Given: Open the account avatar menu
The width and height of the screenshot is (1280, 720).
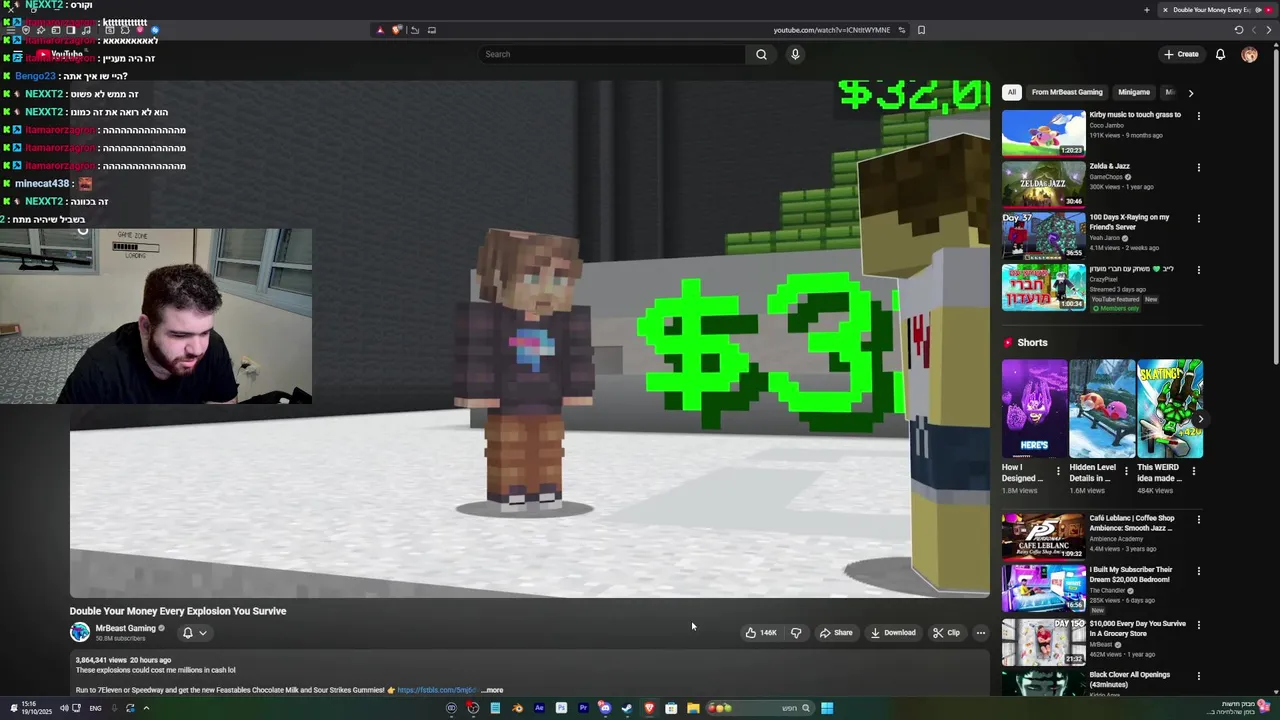Looking at the screenshot, I should pyautogui.click(x=1249, y=54).
